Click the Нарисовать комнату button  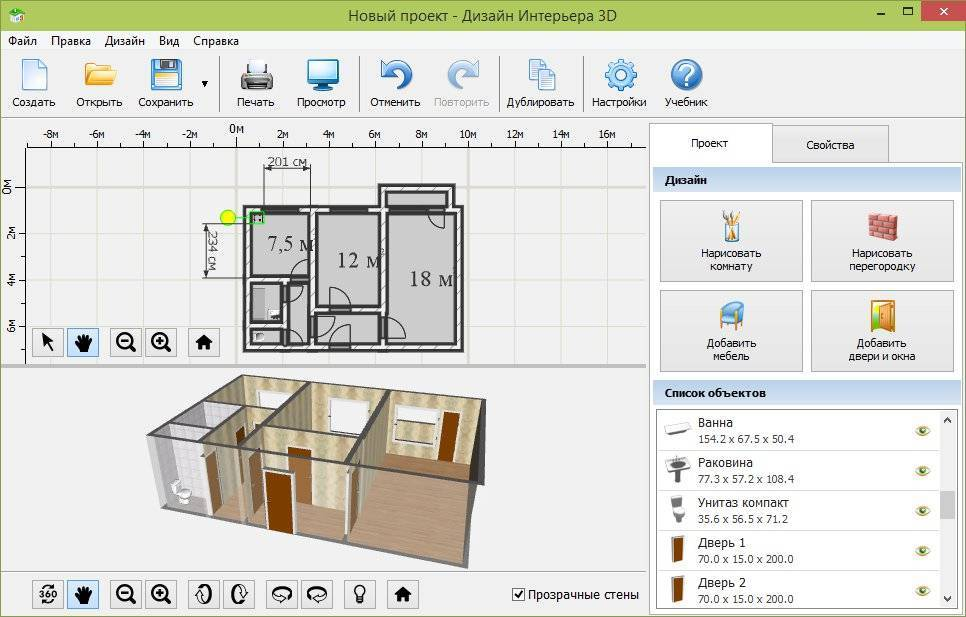pyautogui.click(x=731, y=241)
